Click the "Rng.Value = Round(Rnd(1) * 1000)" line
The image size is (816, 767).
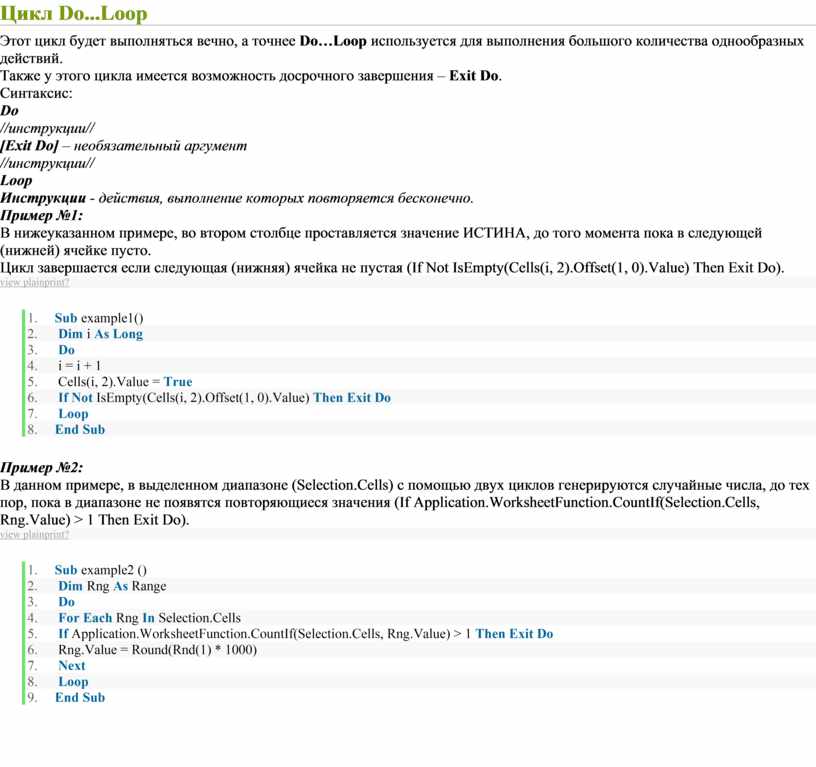(157, 650)
